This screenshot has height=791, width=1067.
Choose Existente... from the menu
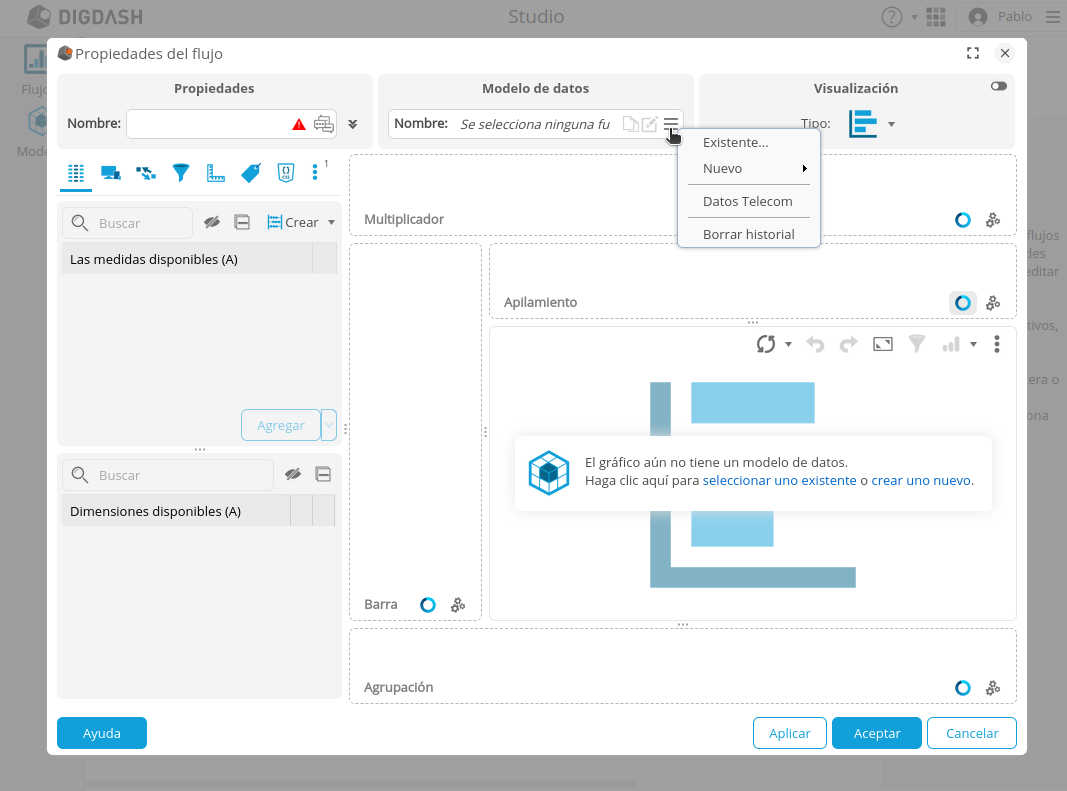(x=735, y=142)
